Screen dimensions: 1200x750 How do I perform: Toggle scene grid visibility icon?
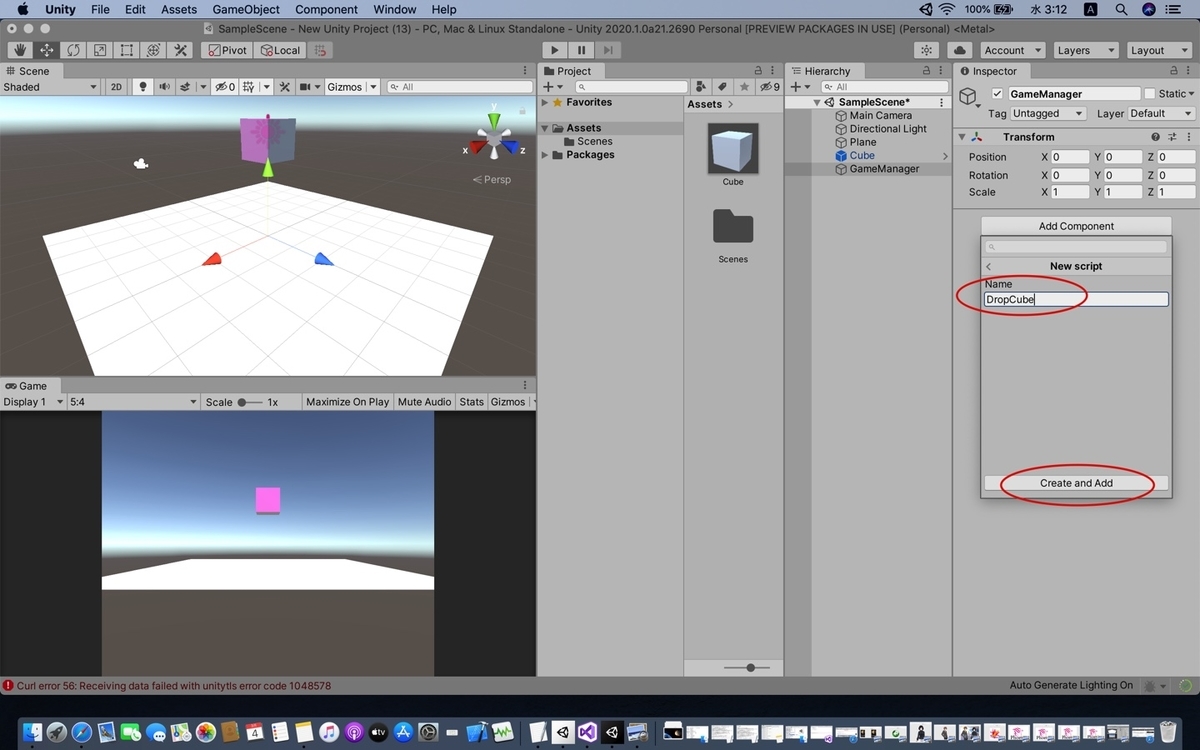point(249,87)
